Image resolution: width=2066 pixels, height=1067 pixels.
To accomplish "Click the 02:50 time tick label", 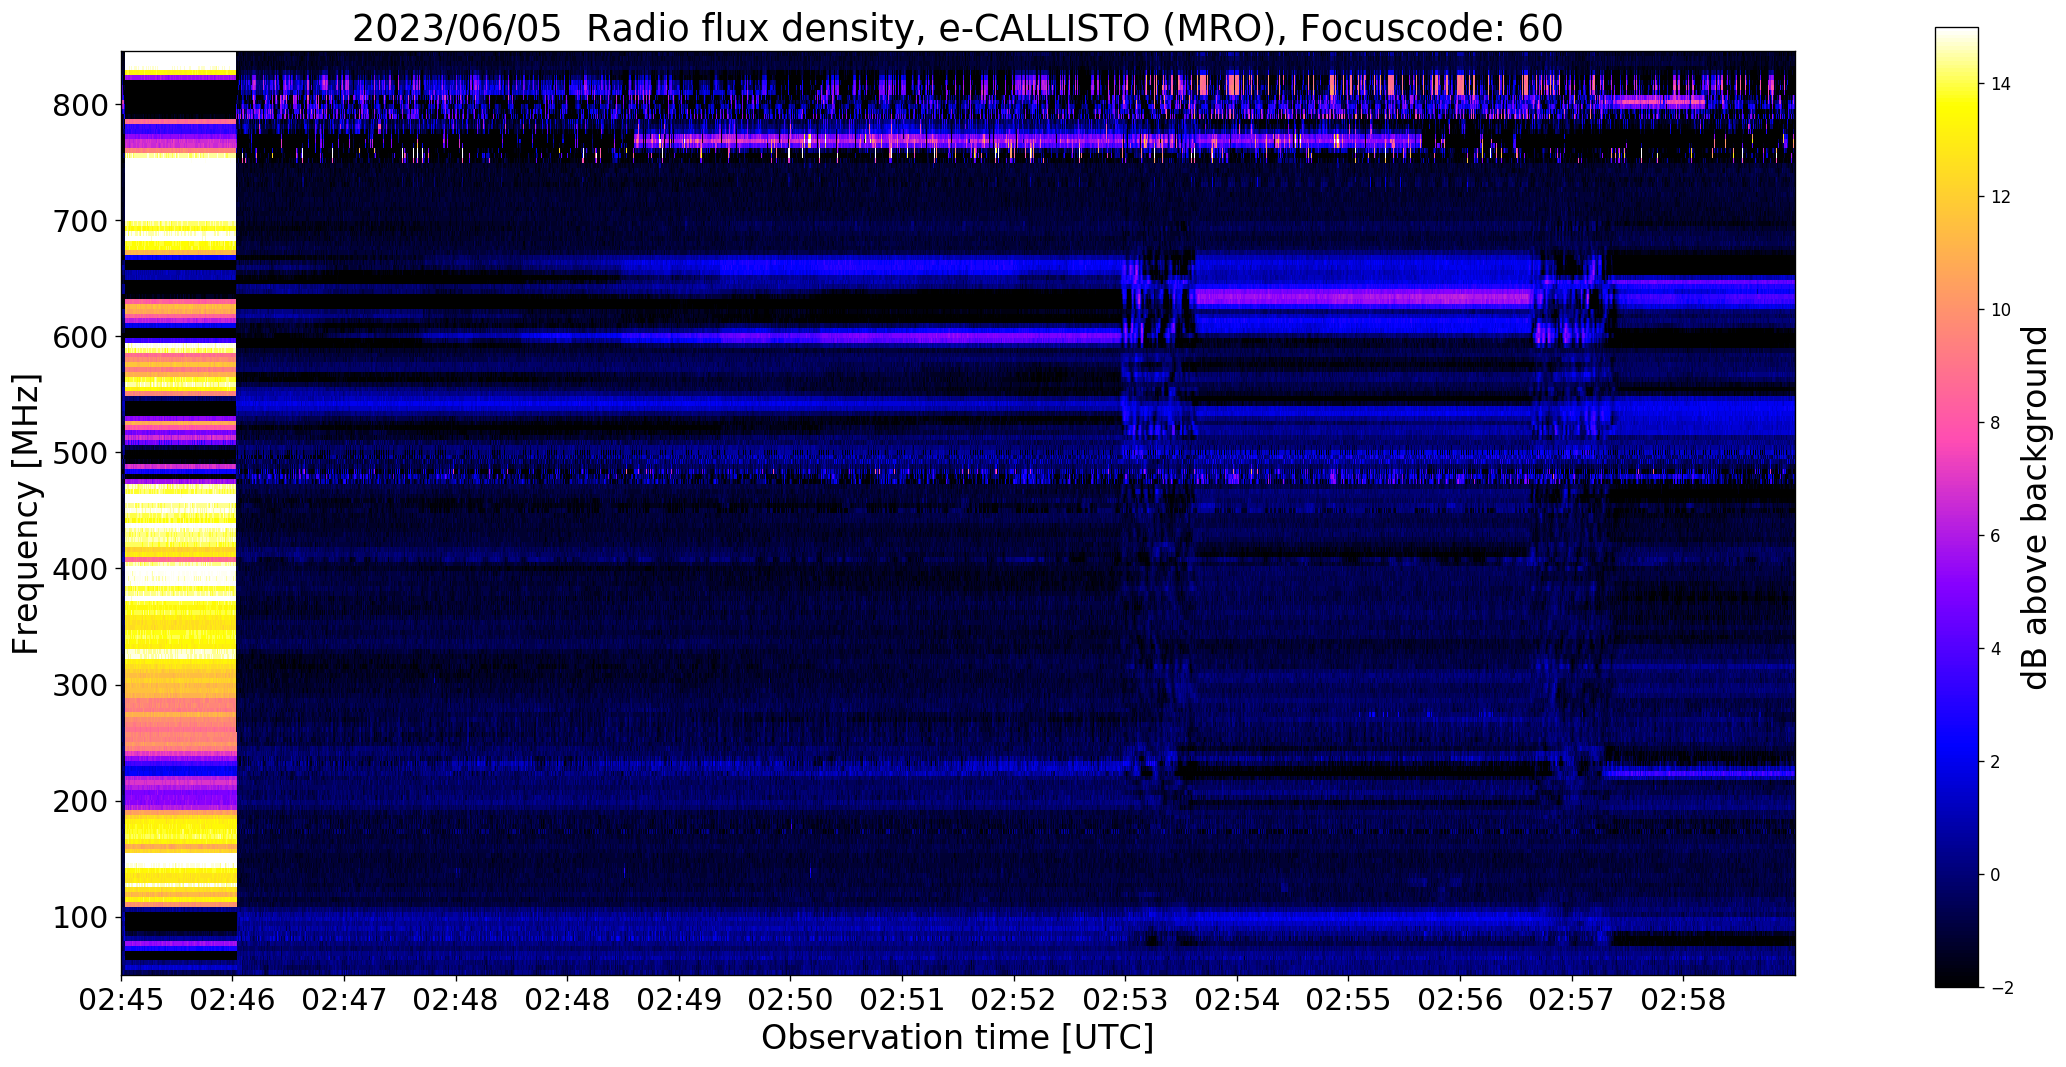I will (791, 1000).
